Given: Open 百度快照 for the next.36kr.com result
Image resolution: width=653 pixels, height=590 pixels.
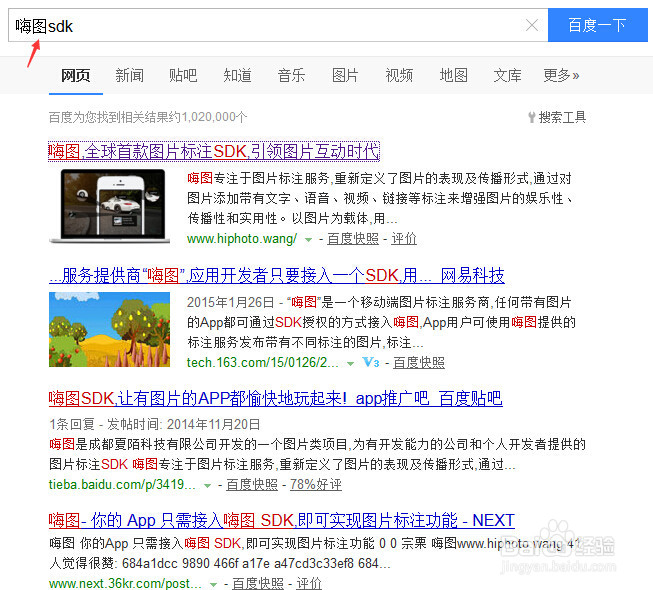Looking at the screenshot, I should pos(258,583).
